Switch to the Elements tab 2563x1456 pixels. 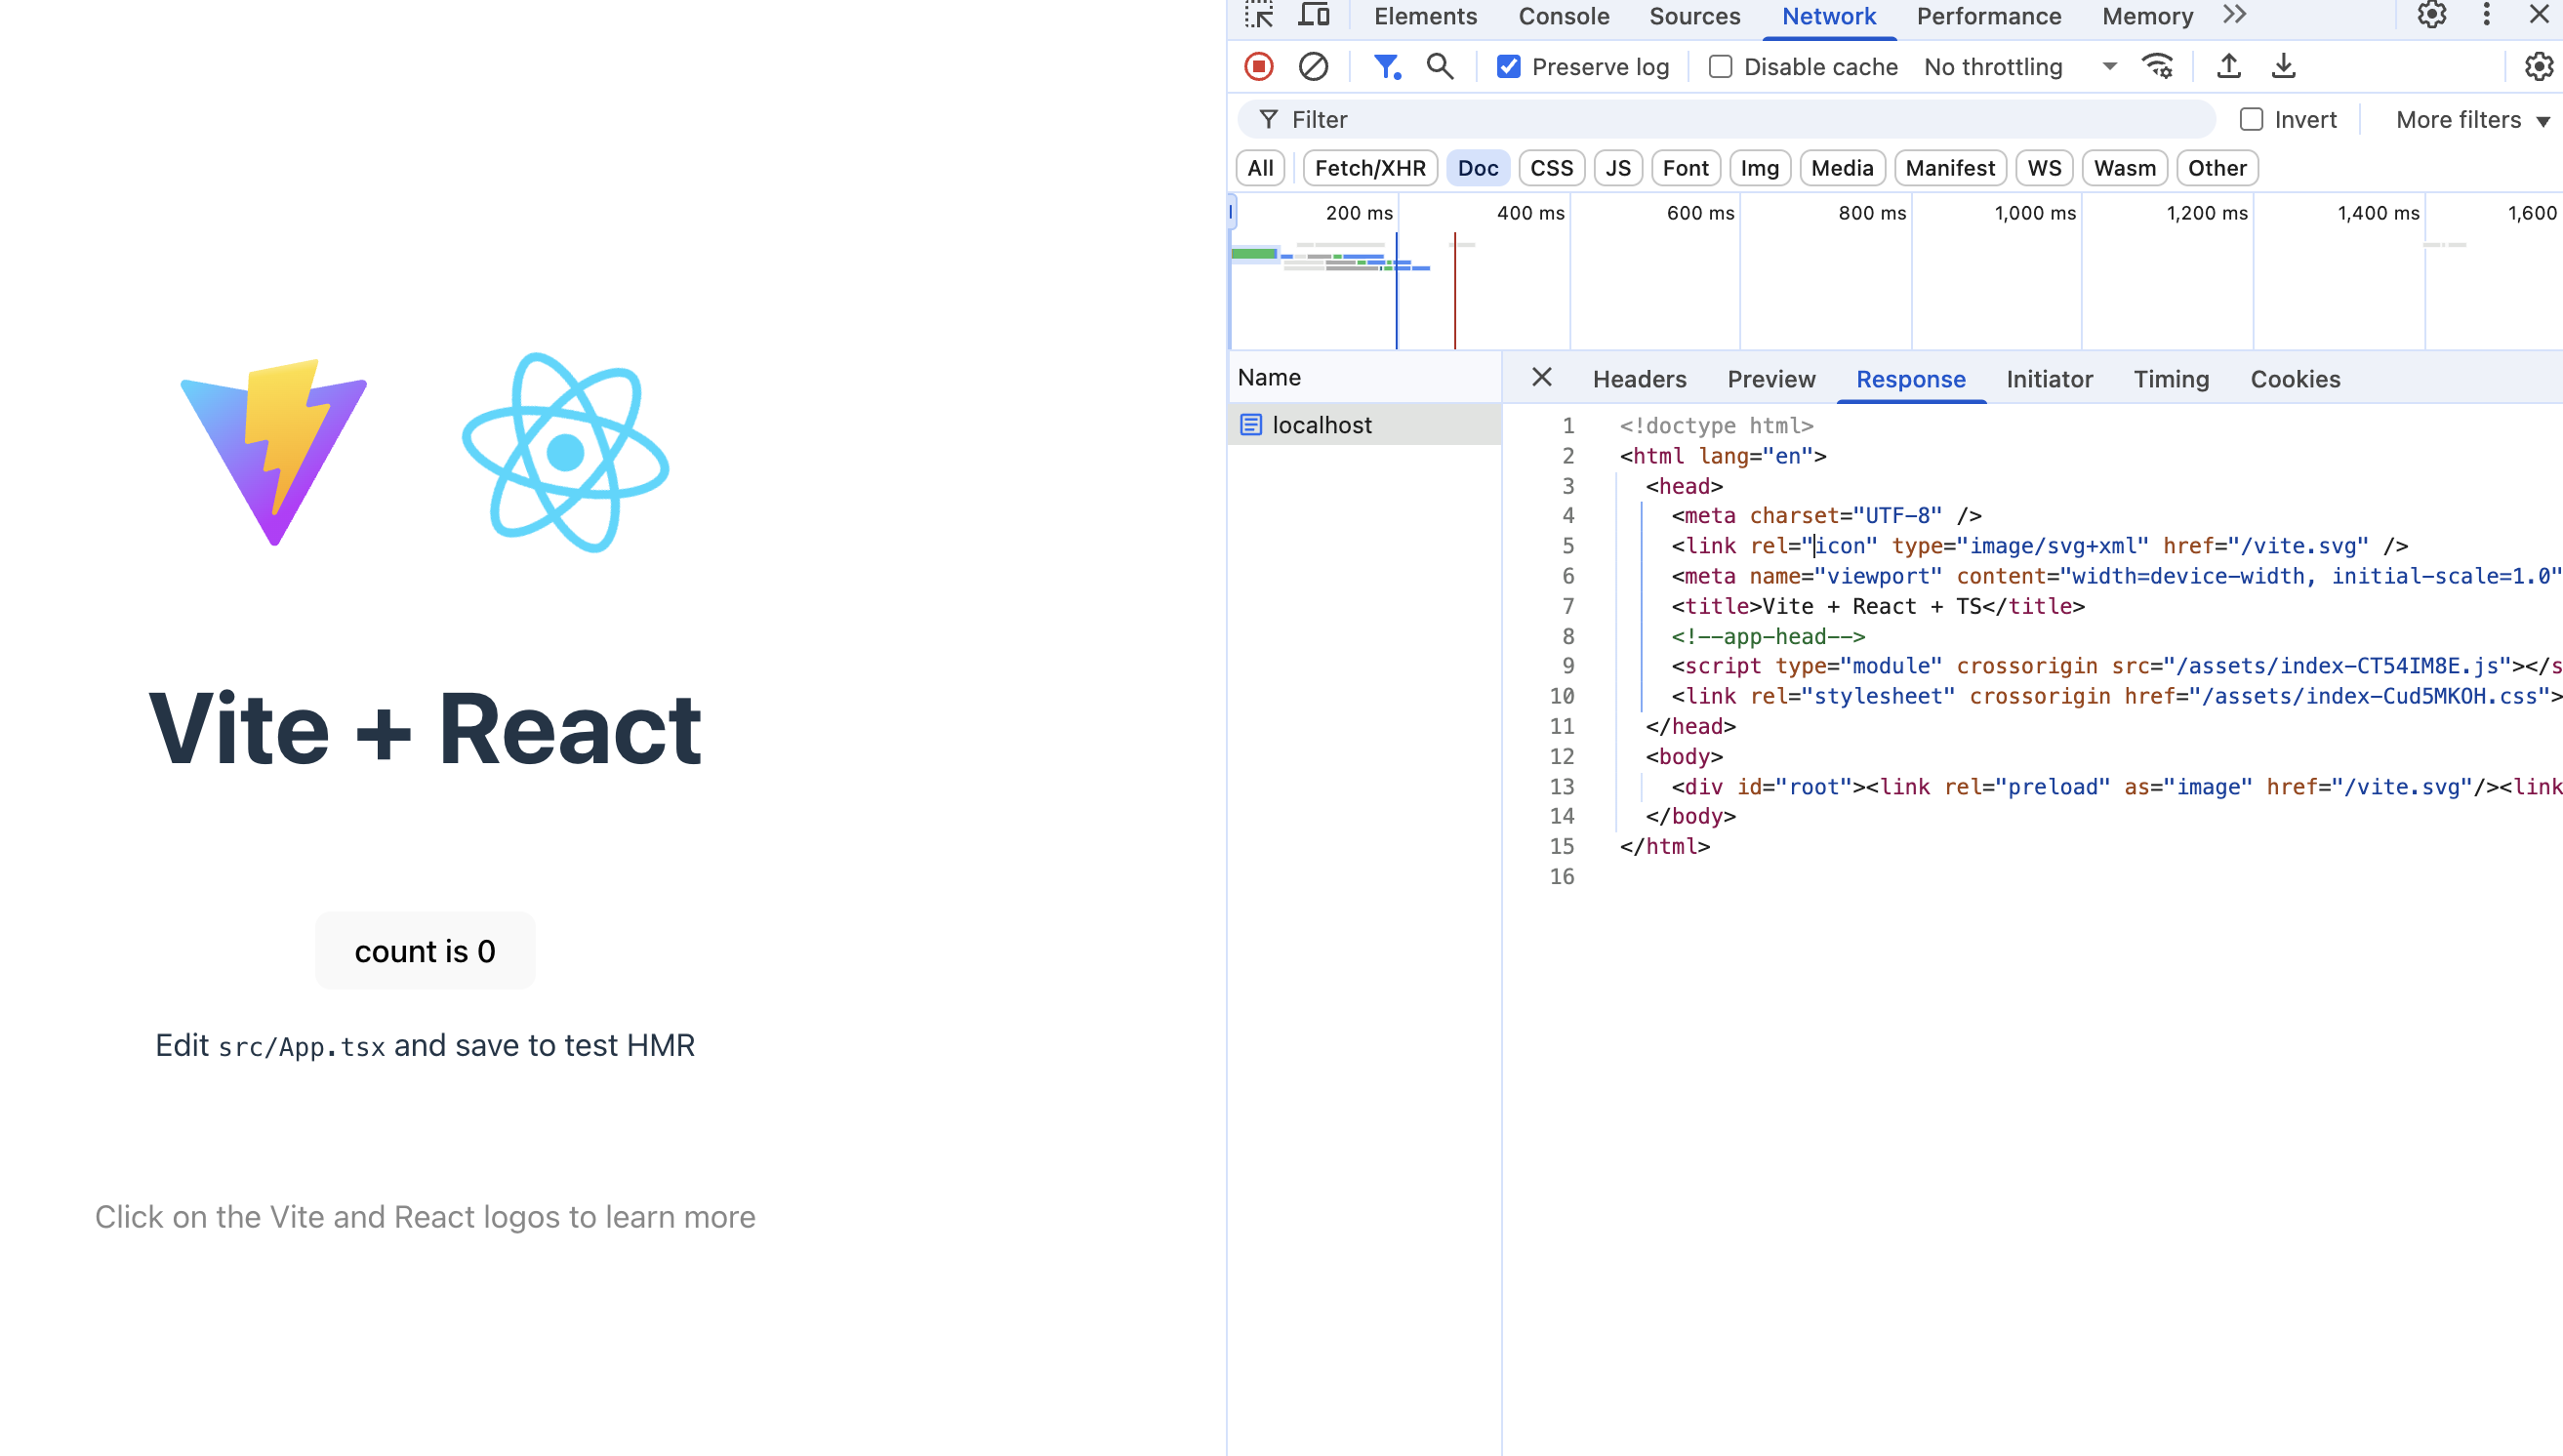1425,16
